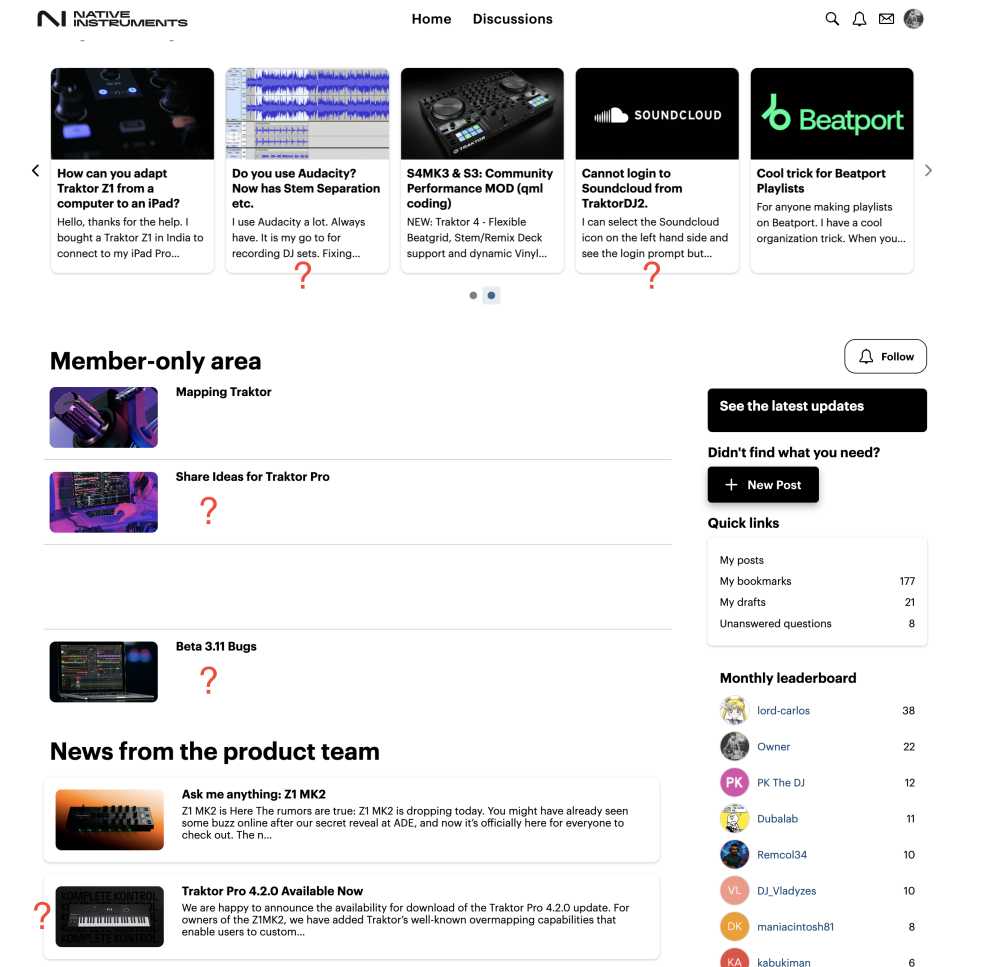
Task: Click the Share Ideas category image
Action: point(104,502)
